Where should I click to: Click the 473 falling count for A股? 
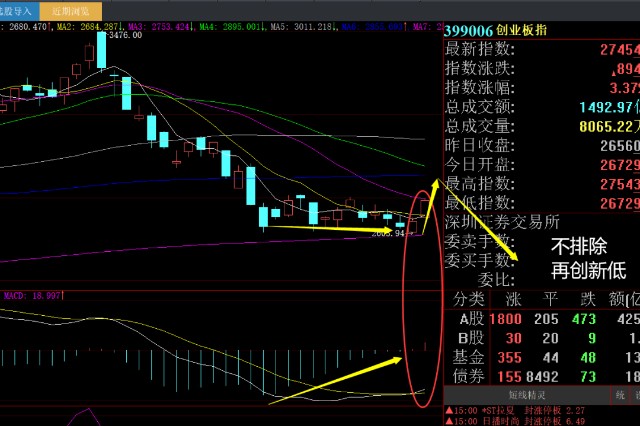click(584, 319)
